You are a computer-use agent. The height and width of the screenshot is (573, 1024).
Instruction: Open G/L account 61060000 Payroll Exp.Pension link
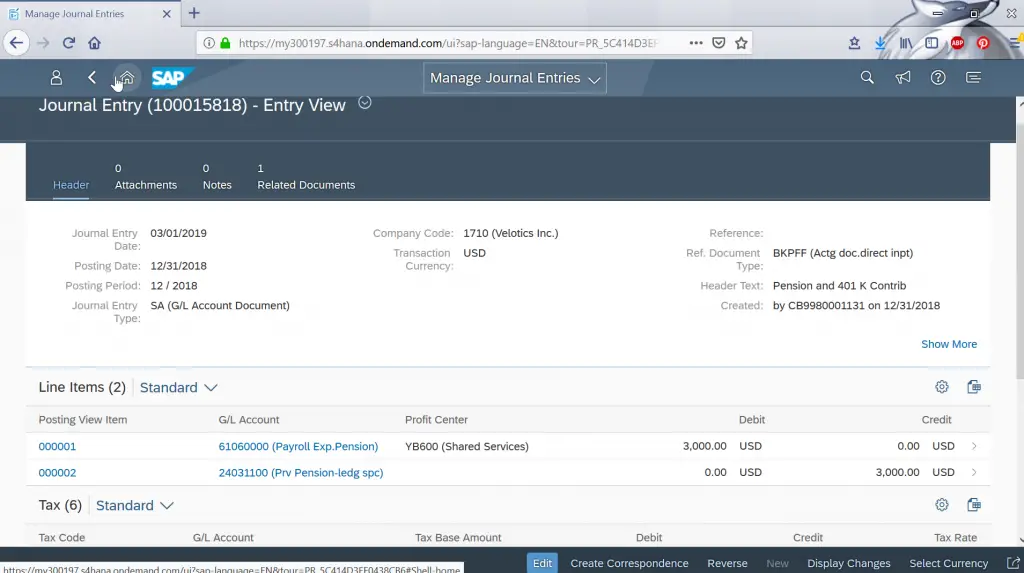[298, 446]
